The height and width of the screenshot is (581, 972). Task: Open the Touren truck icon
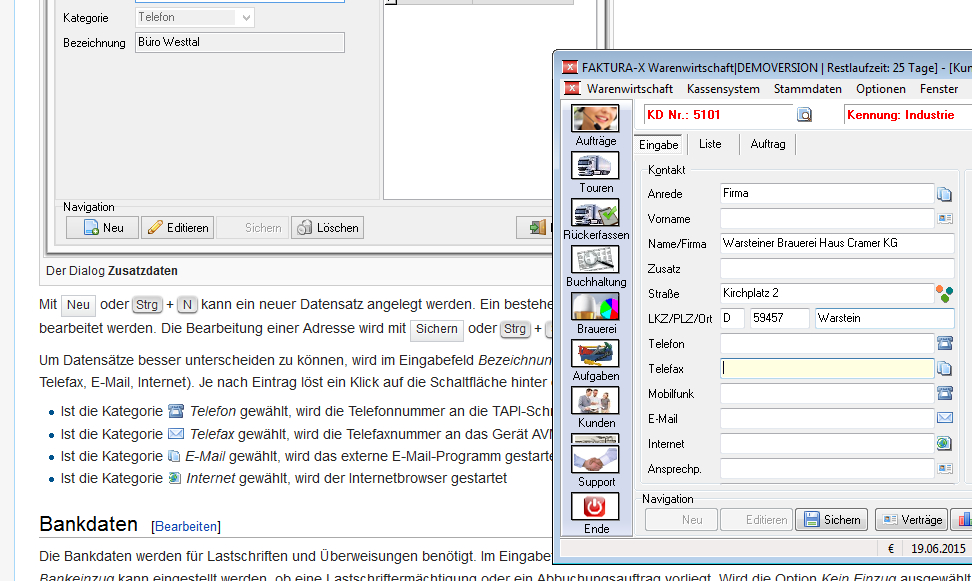pyautogui.click(x=595, y=166)
